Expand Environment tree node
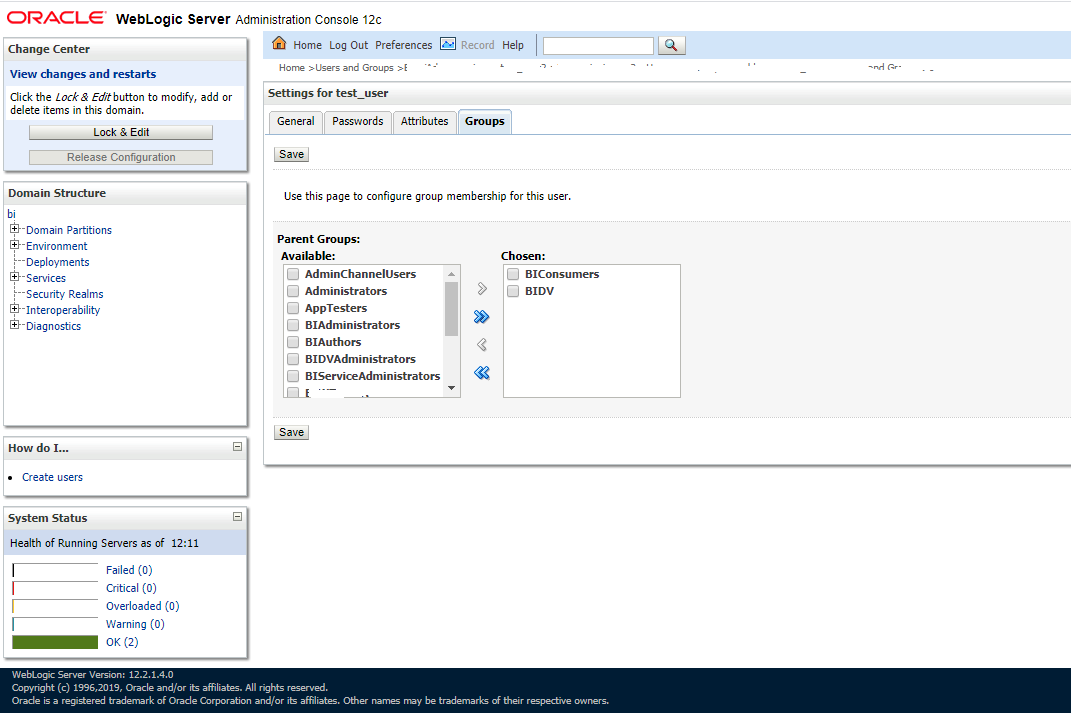Viewport: 1071px width, 726px height. click(14, 245)
